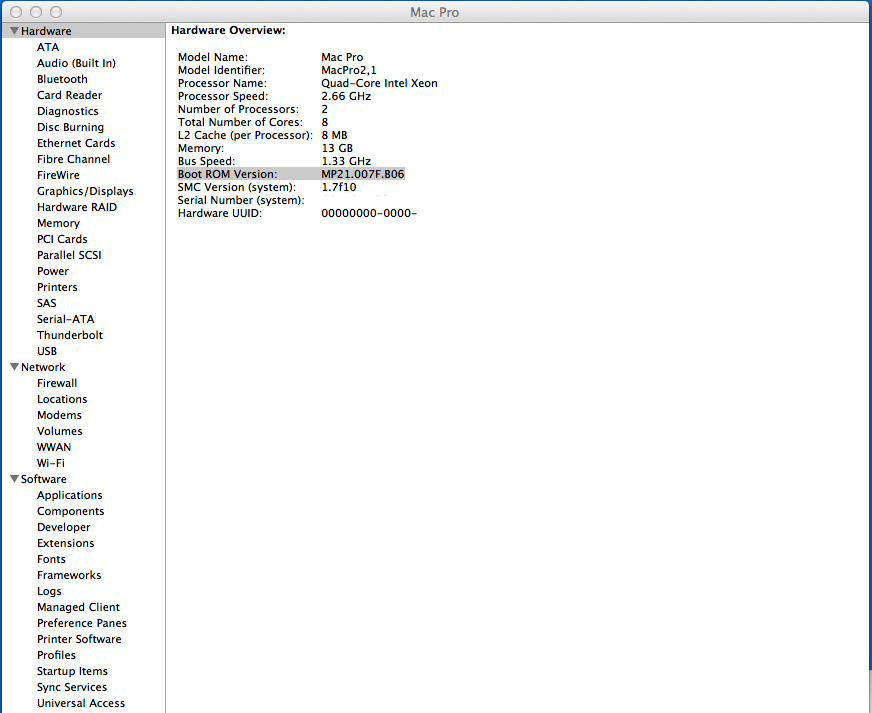This screenshot has width=872, height=713.
Task: Click the MacPro2,1 model identifier value
Action: point(349,70)
